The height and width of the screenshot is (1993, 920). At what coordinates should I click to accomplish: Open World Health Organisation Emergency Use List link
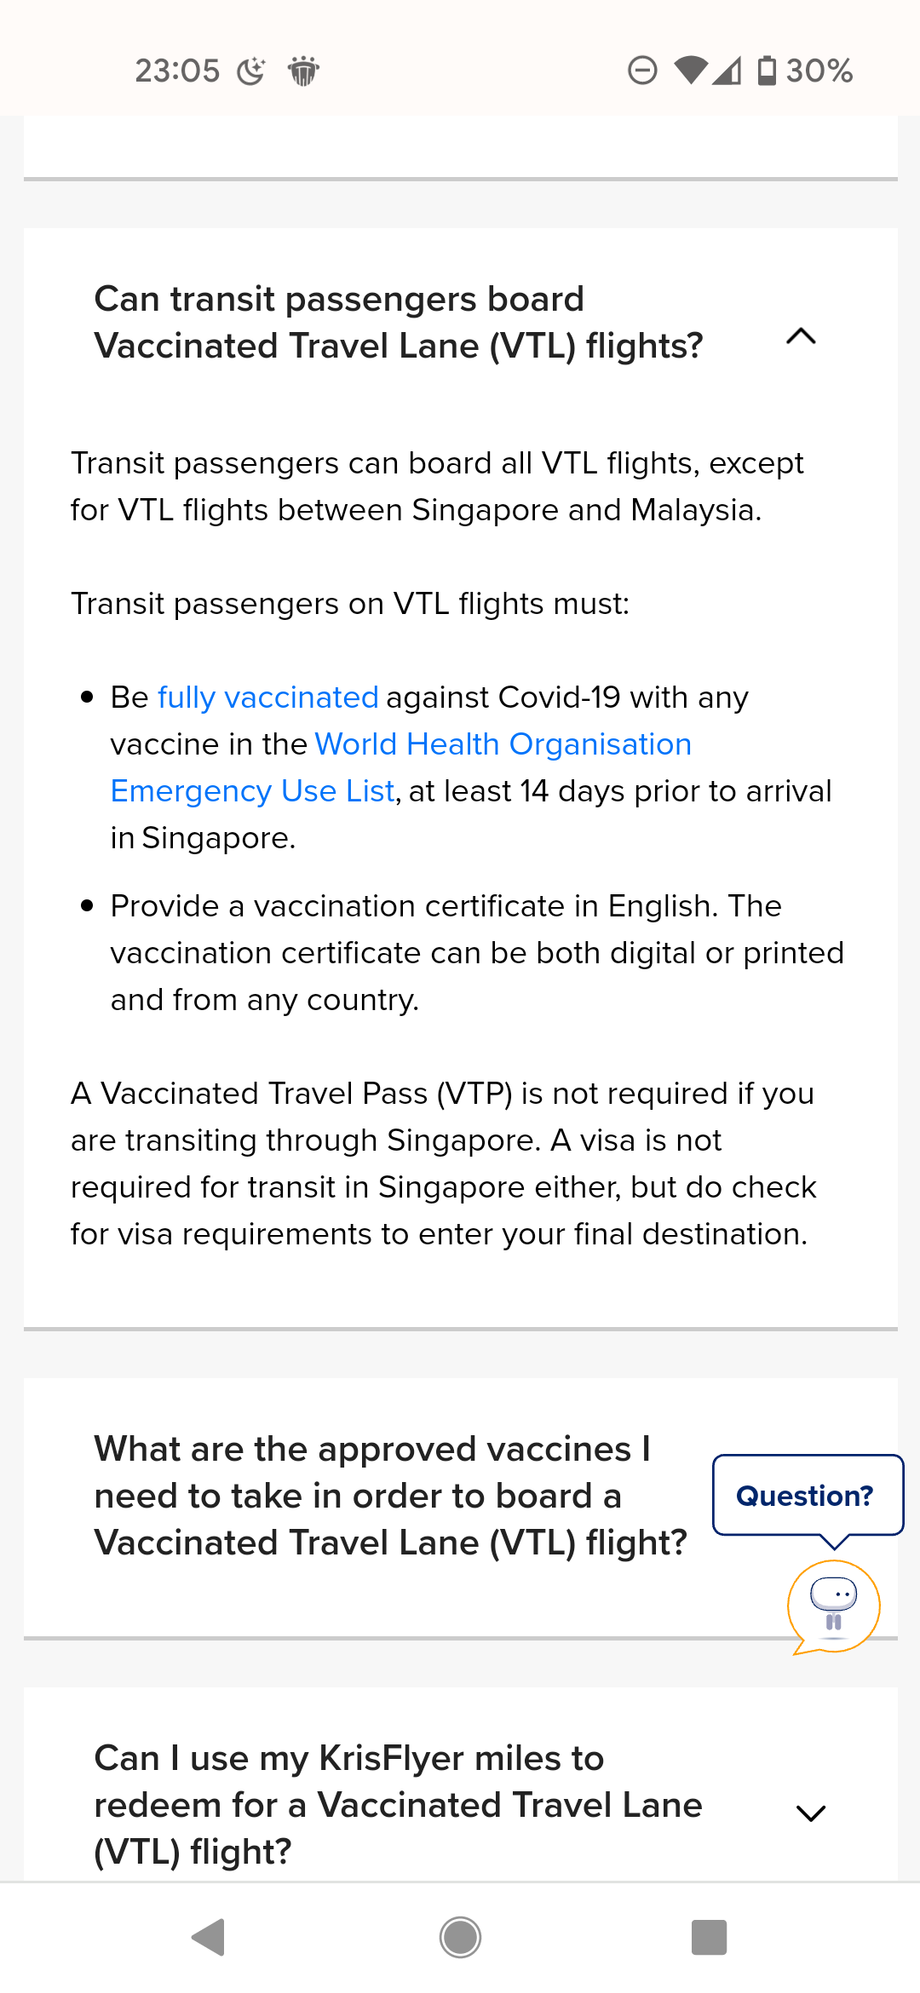tap(400, 767)
